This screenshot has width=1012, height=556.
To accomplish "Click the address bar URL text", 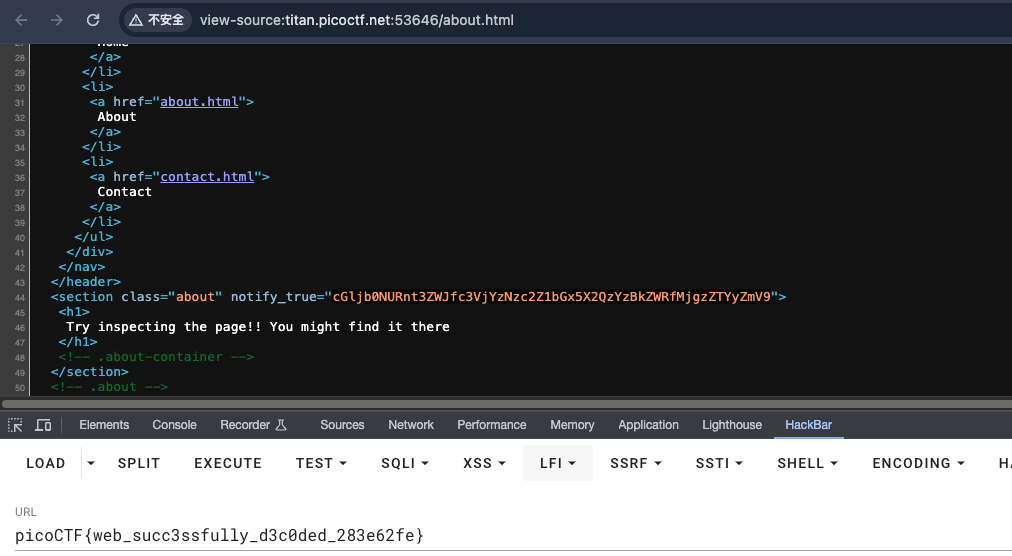I will point(357,20).
